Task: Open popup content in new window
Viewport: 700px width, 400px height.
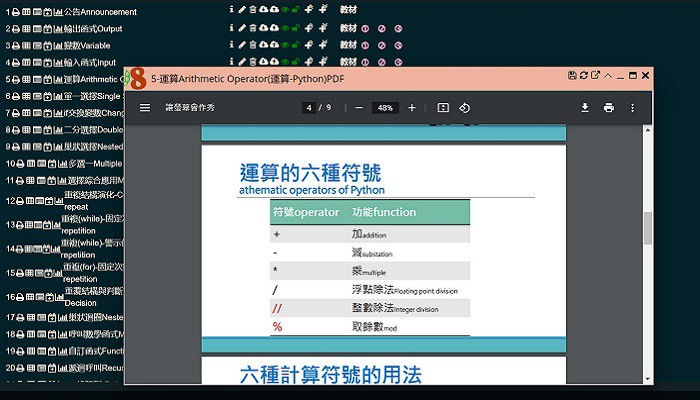Action: click(595, 75)
